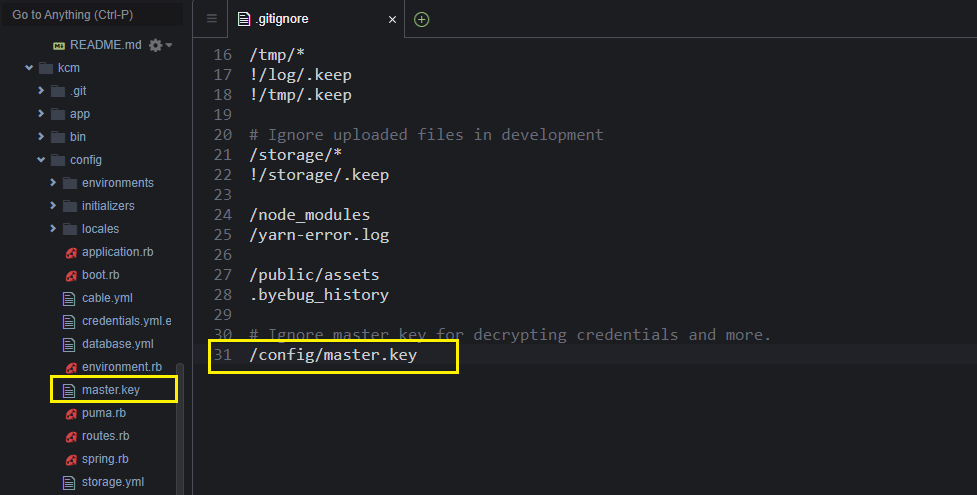Open routes.rb in the file tree

(x=105, y=436)
